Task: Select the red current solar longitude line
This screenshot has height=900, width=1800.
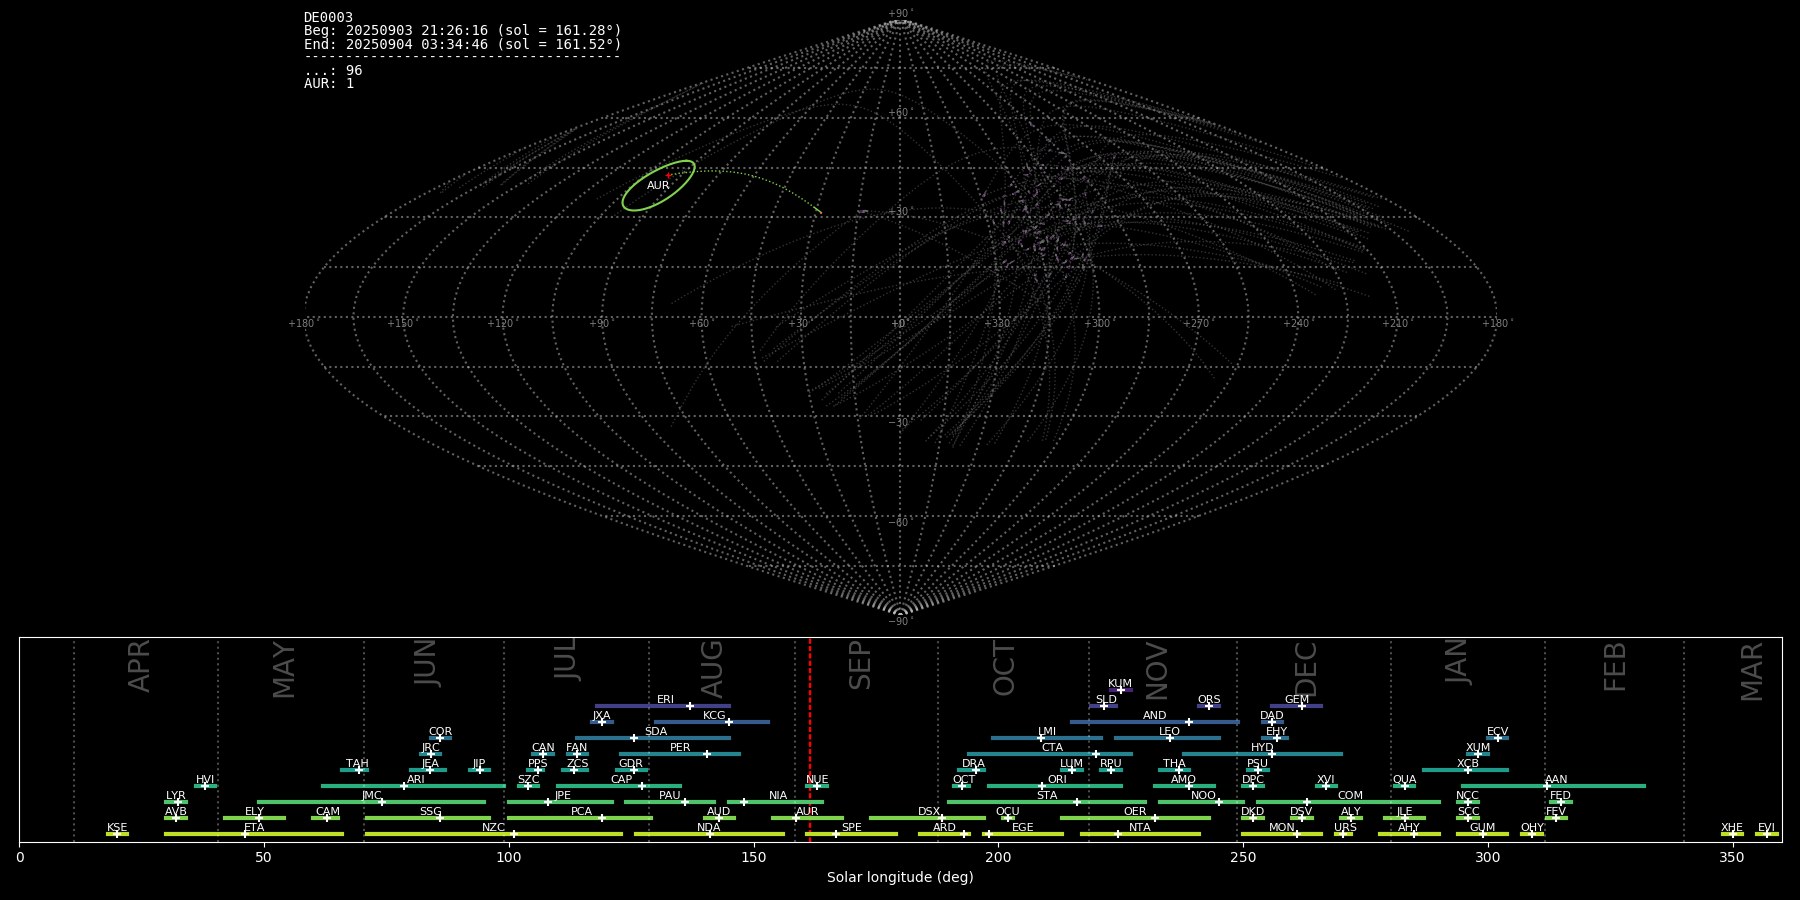Action: coord(810,740)
